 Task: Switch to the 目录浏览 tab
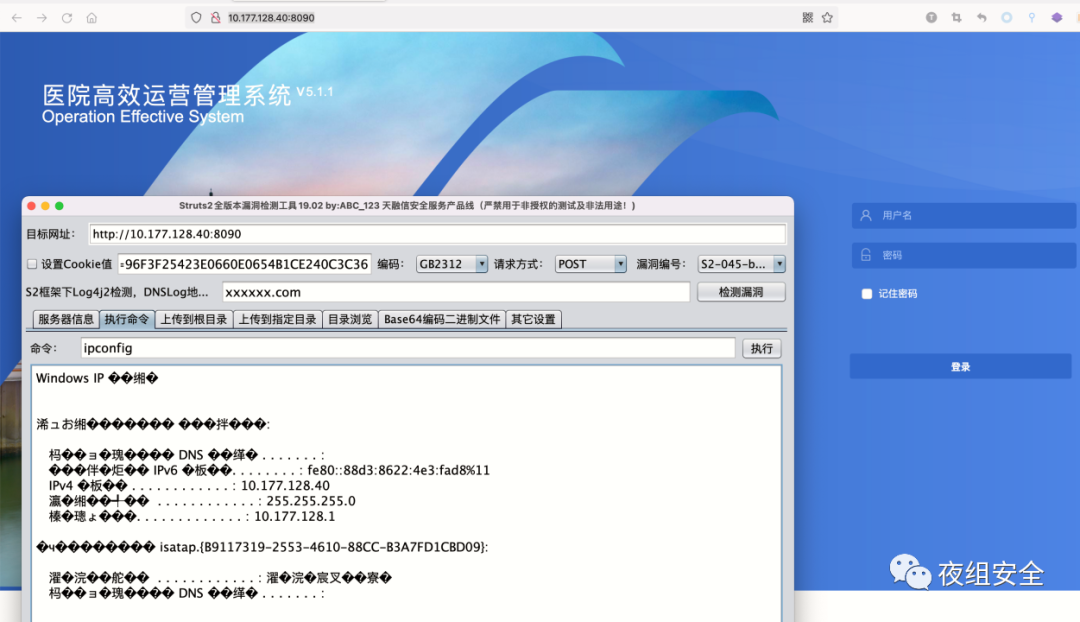tap(350, 319)
